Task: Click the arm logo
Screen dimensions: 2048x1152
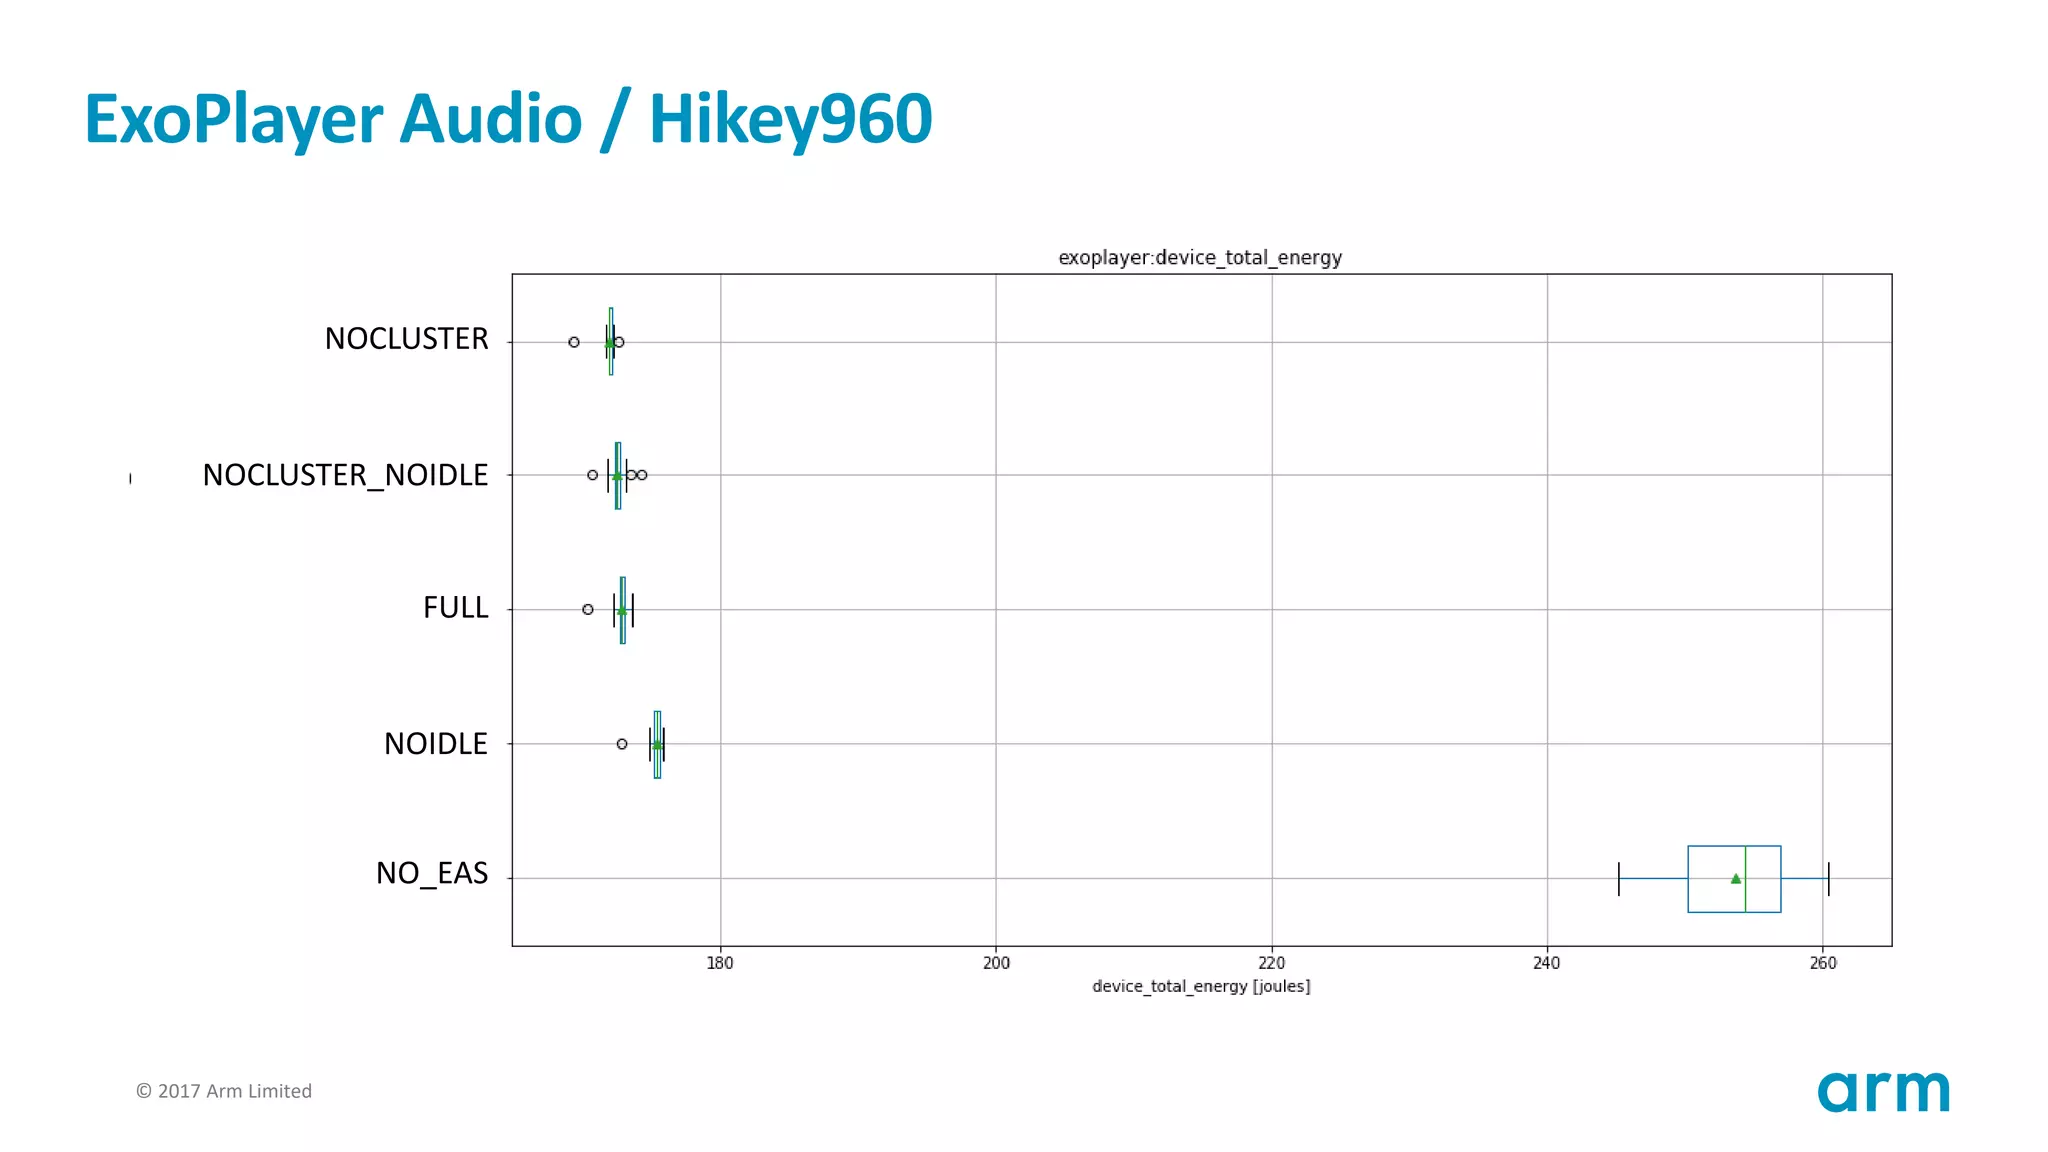Action: click(x=1884, y=1091)
